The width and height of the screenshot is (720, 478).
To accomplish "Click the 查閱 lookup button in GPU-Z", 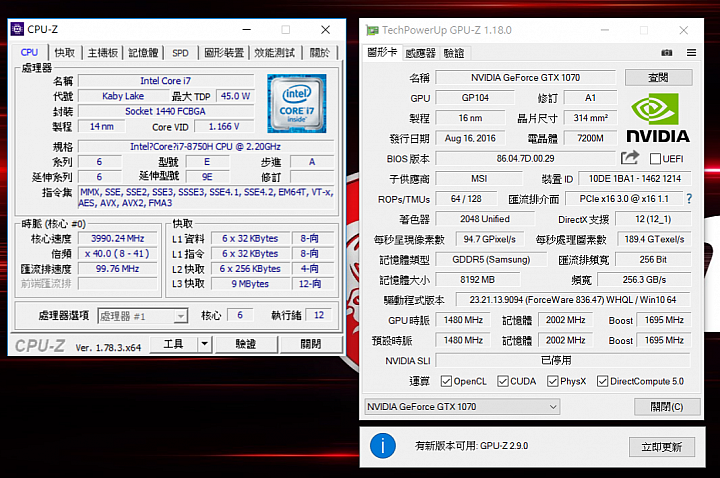I will [x=658, y=78].
